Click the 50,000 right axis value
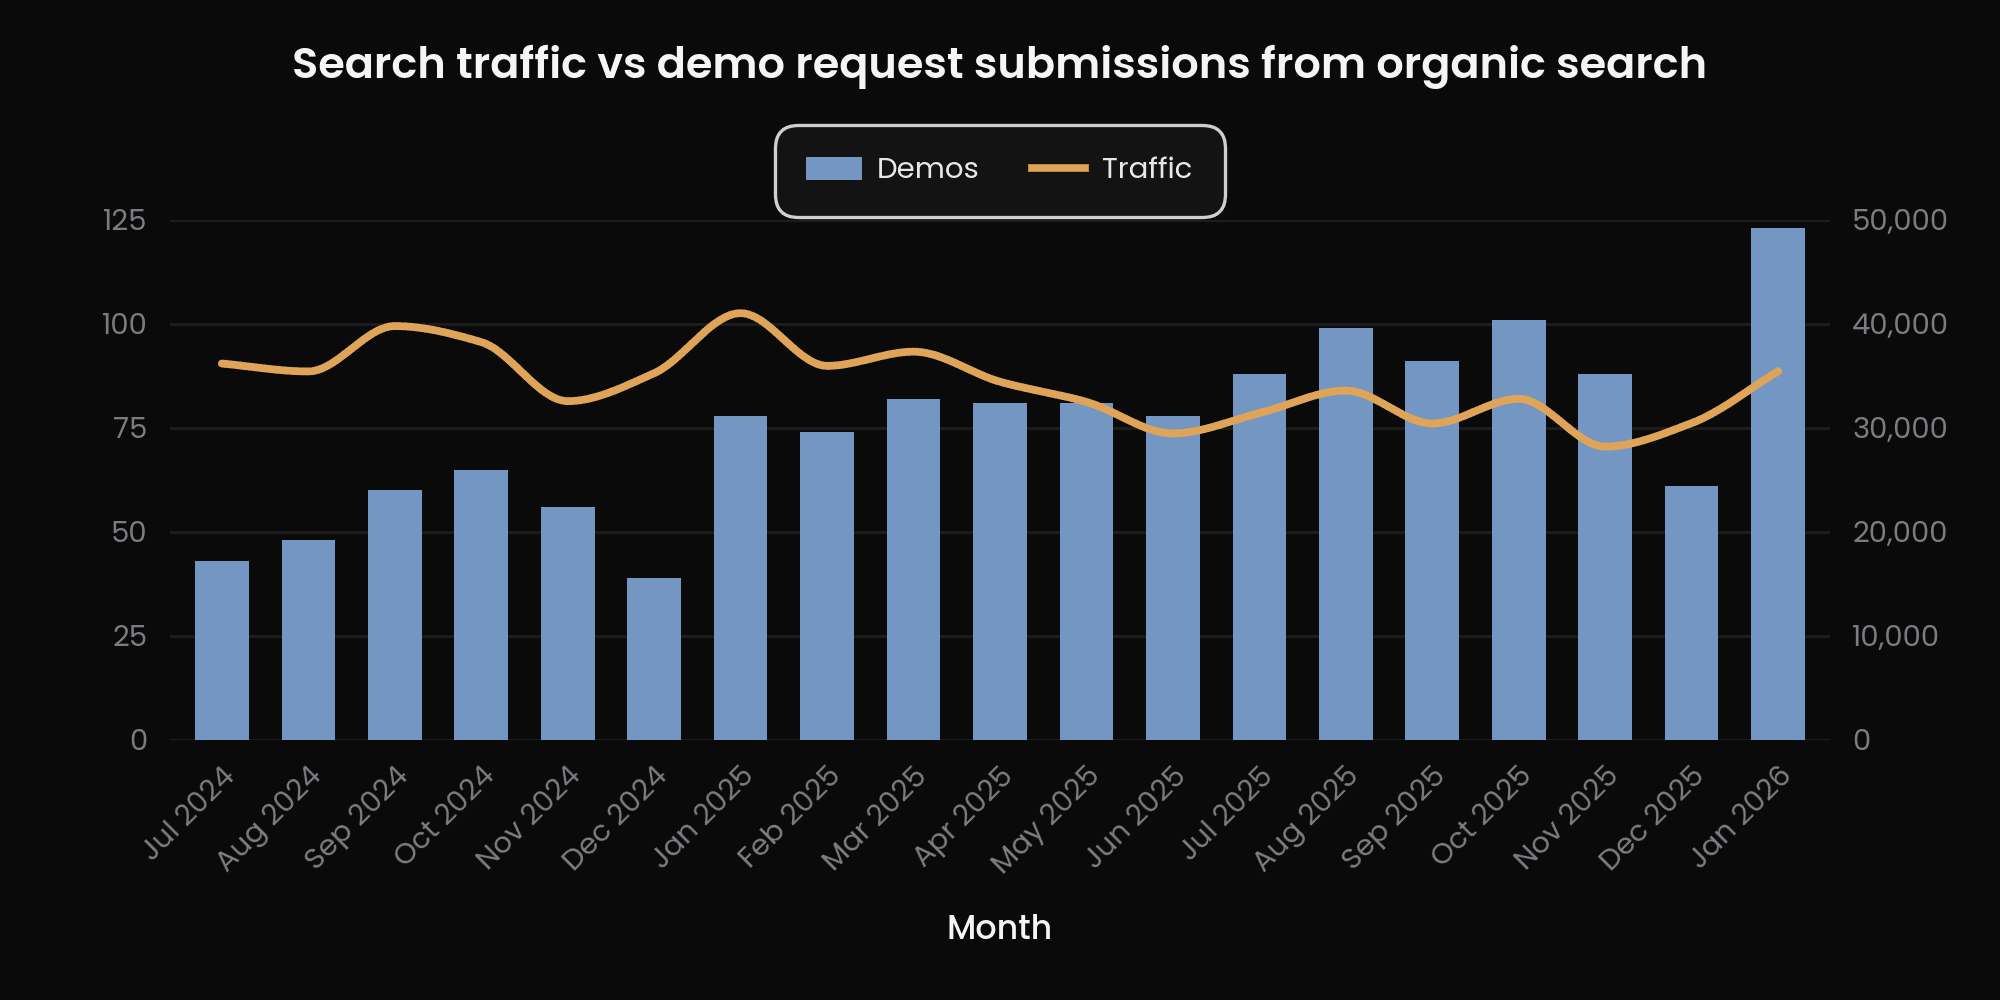This screenshot has height=1000, width=2000. click(x=1900, y=220)
